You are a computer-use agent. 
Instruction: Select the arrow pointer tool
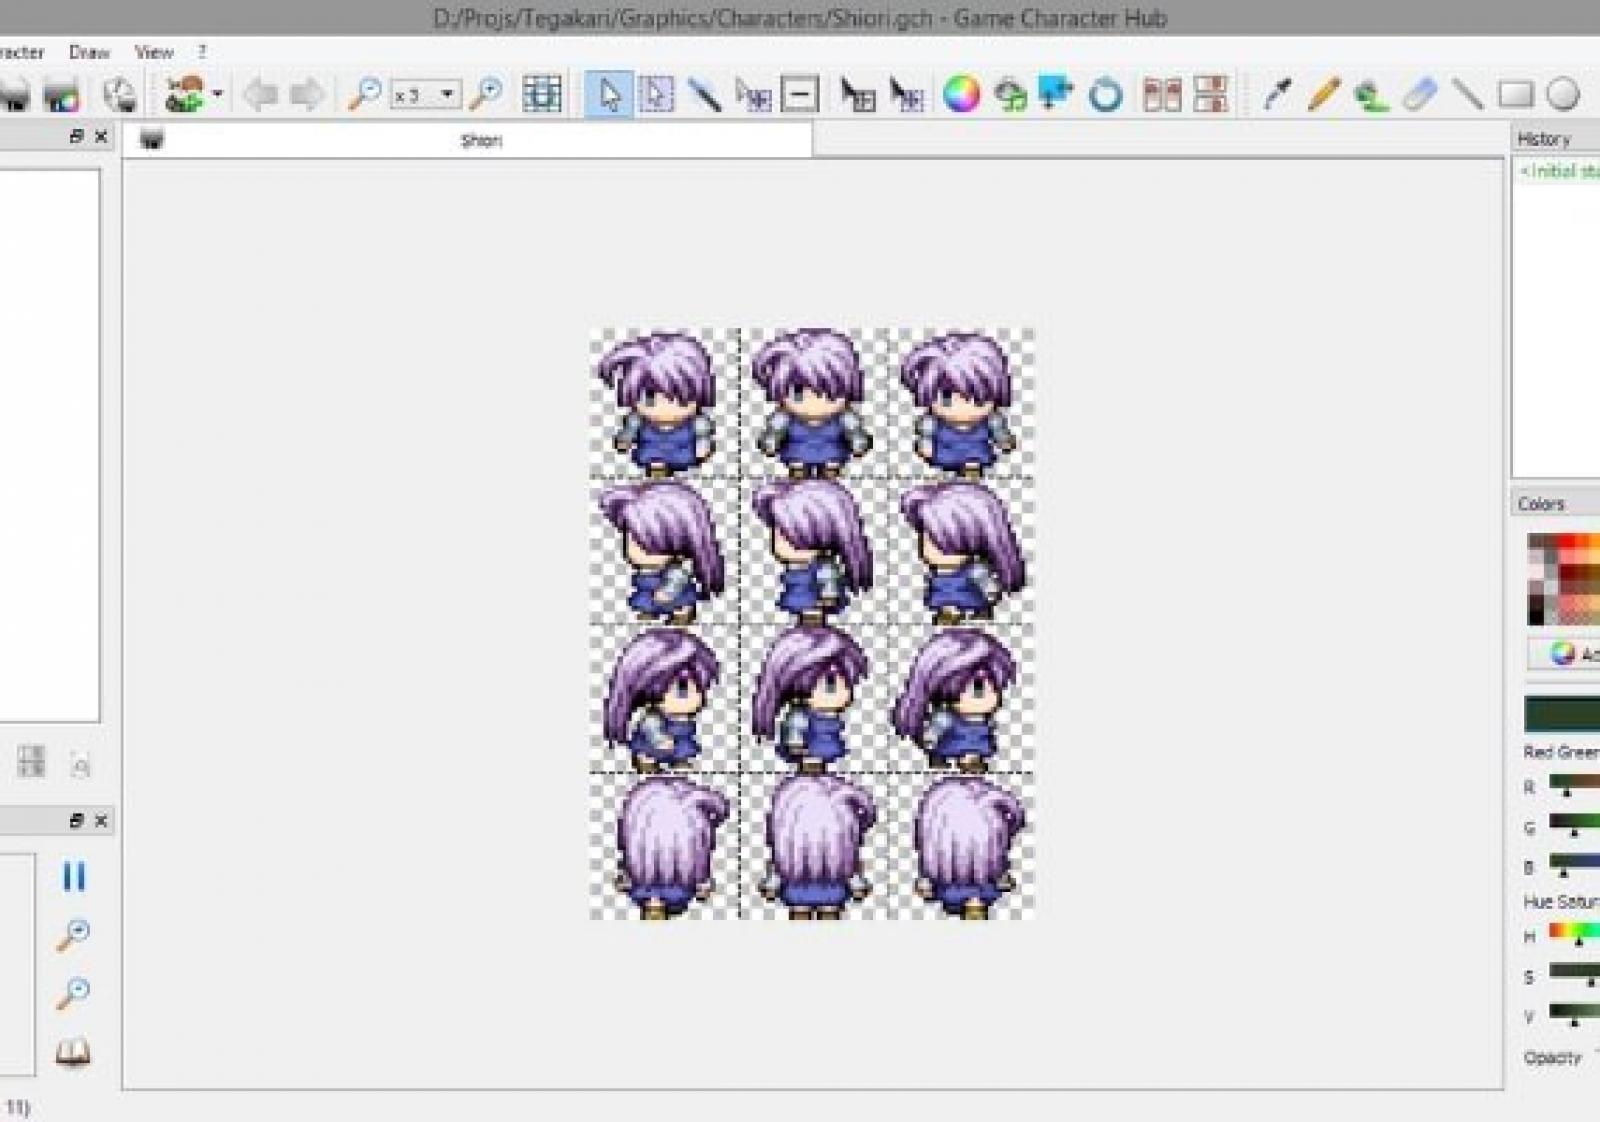pos(608,95)
